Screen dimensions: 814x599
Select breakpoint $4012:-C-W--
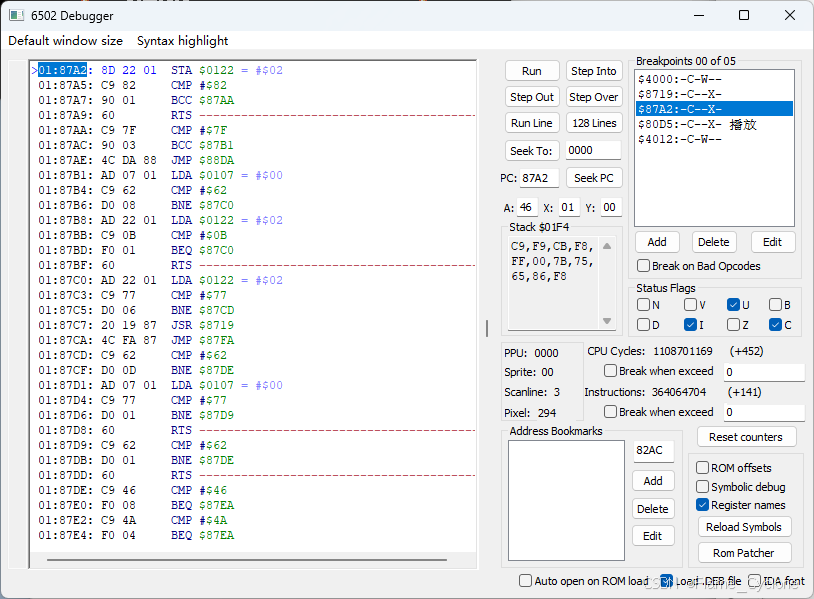click(714, 139)
